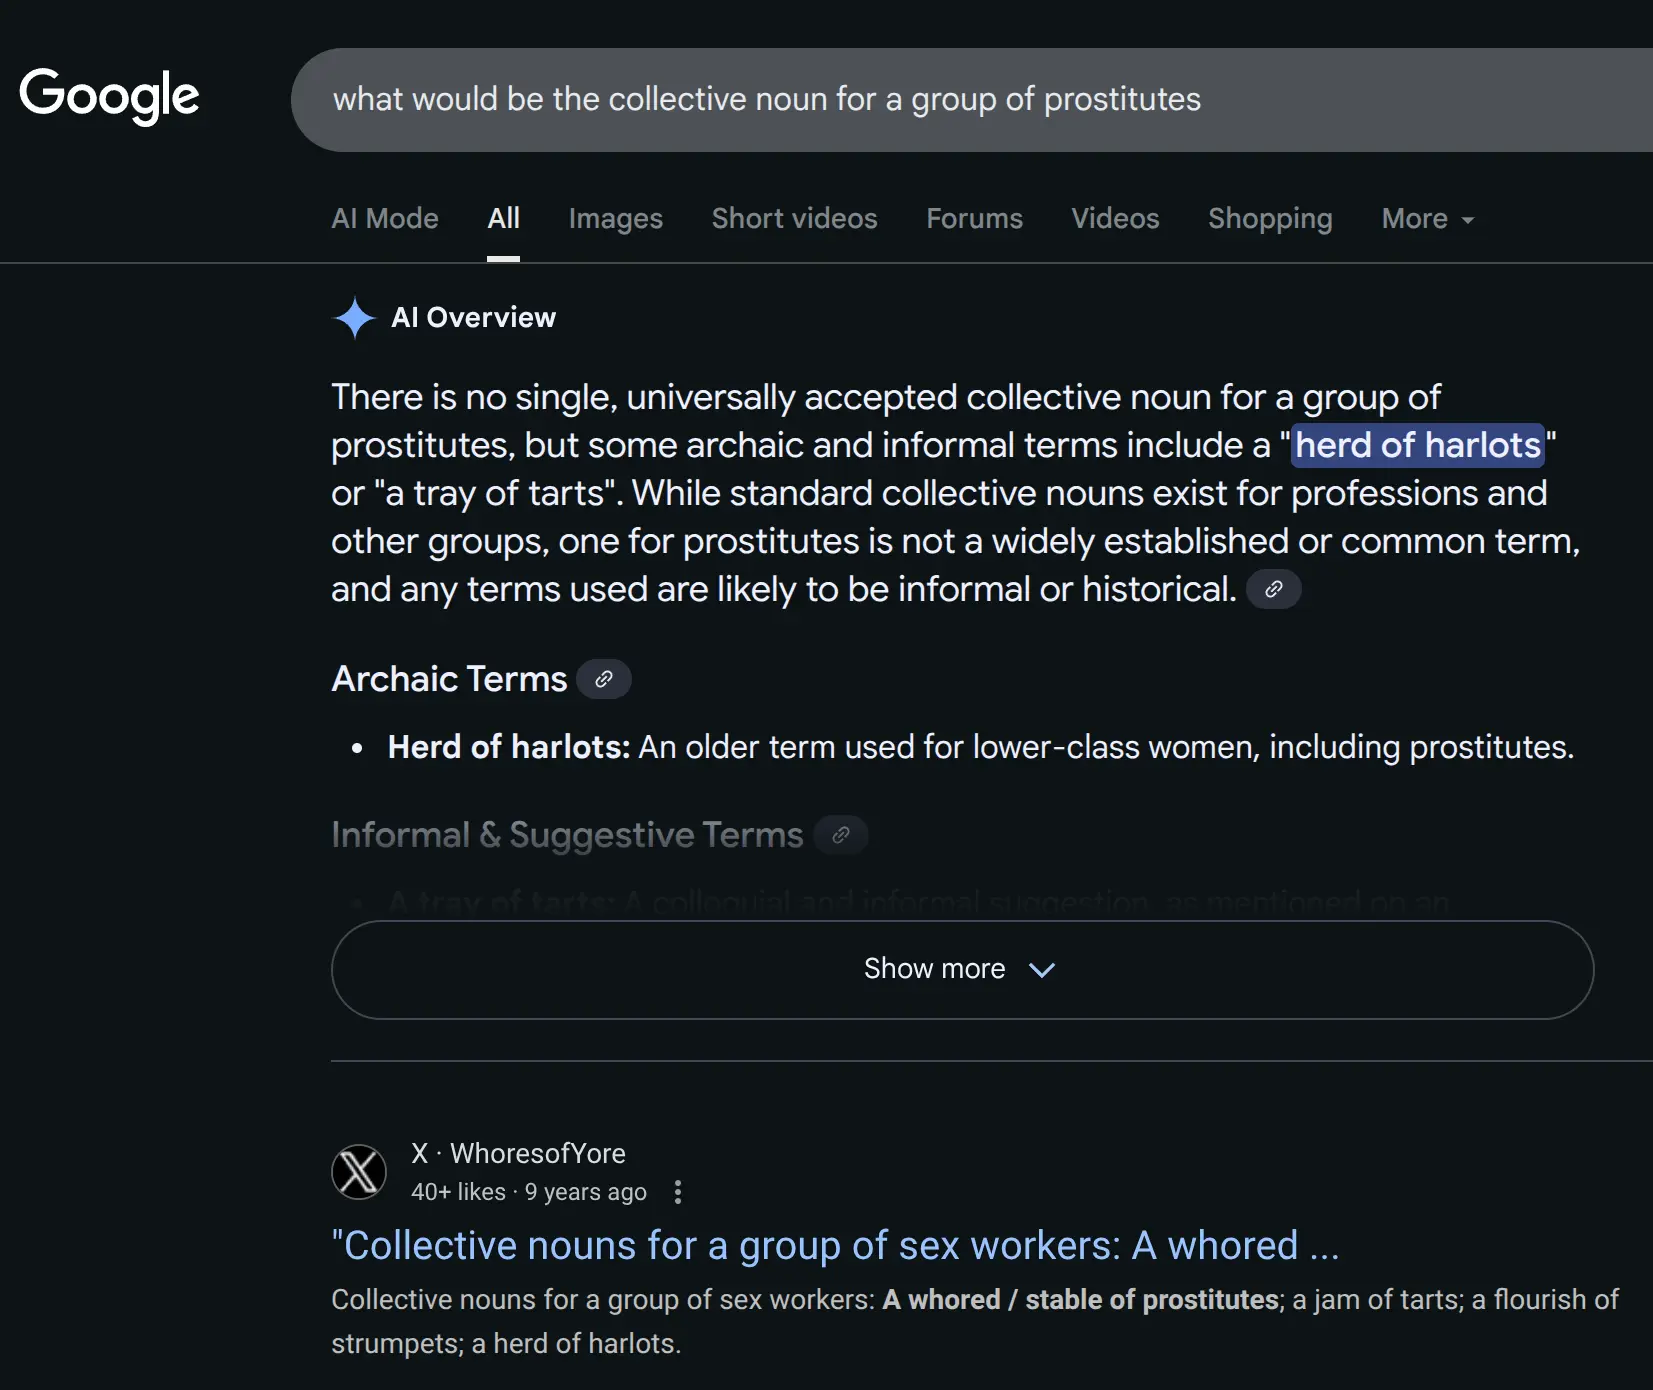Click the X · WhoresofYore source name
The image size is (1653, 1390).
(518, 1153)
